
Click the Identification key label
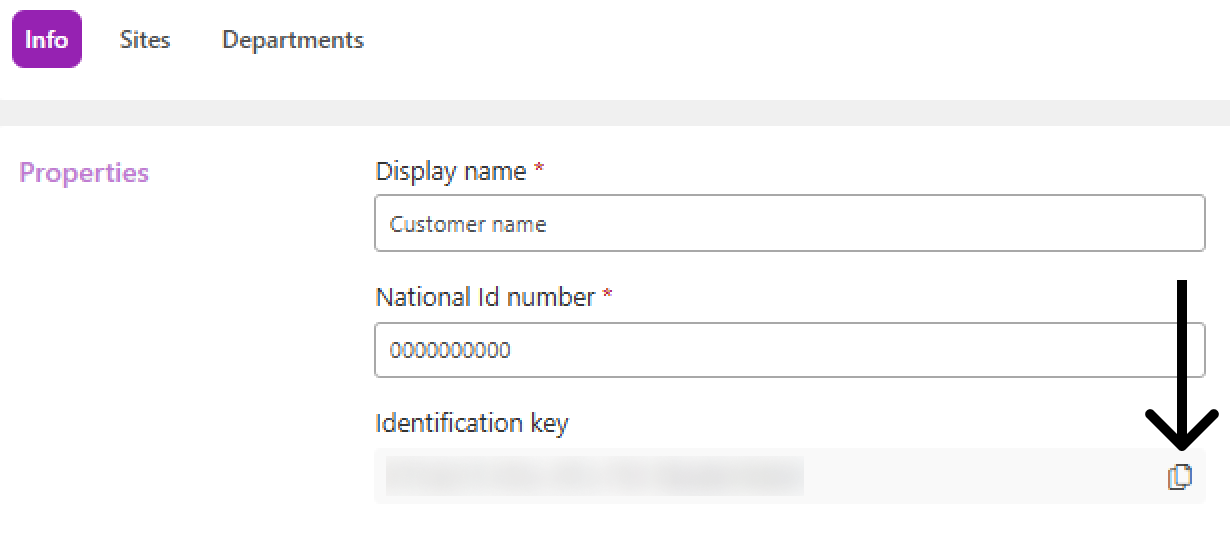(472, 423)
